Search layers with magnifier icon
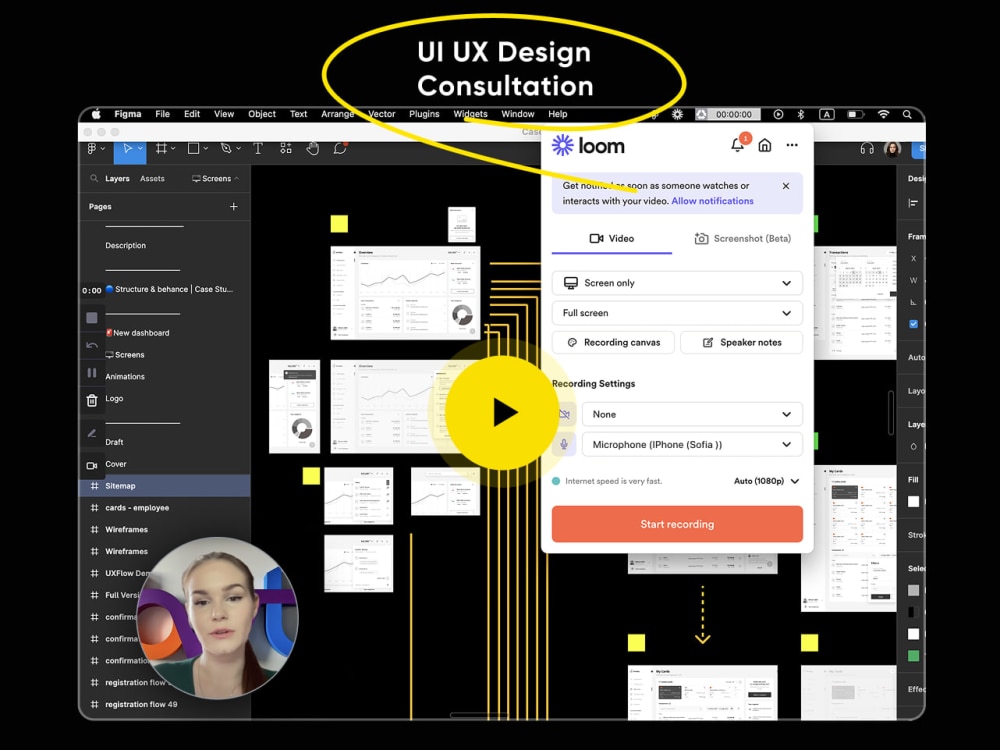1000x750 pixels. [x=94, y=179]
